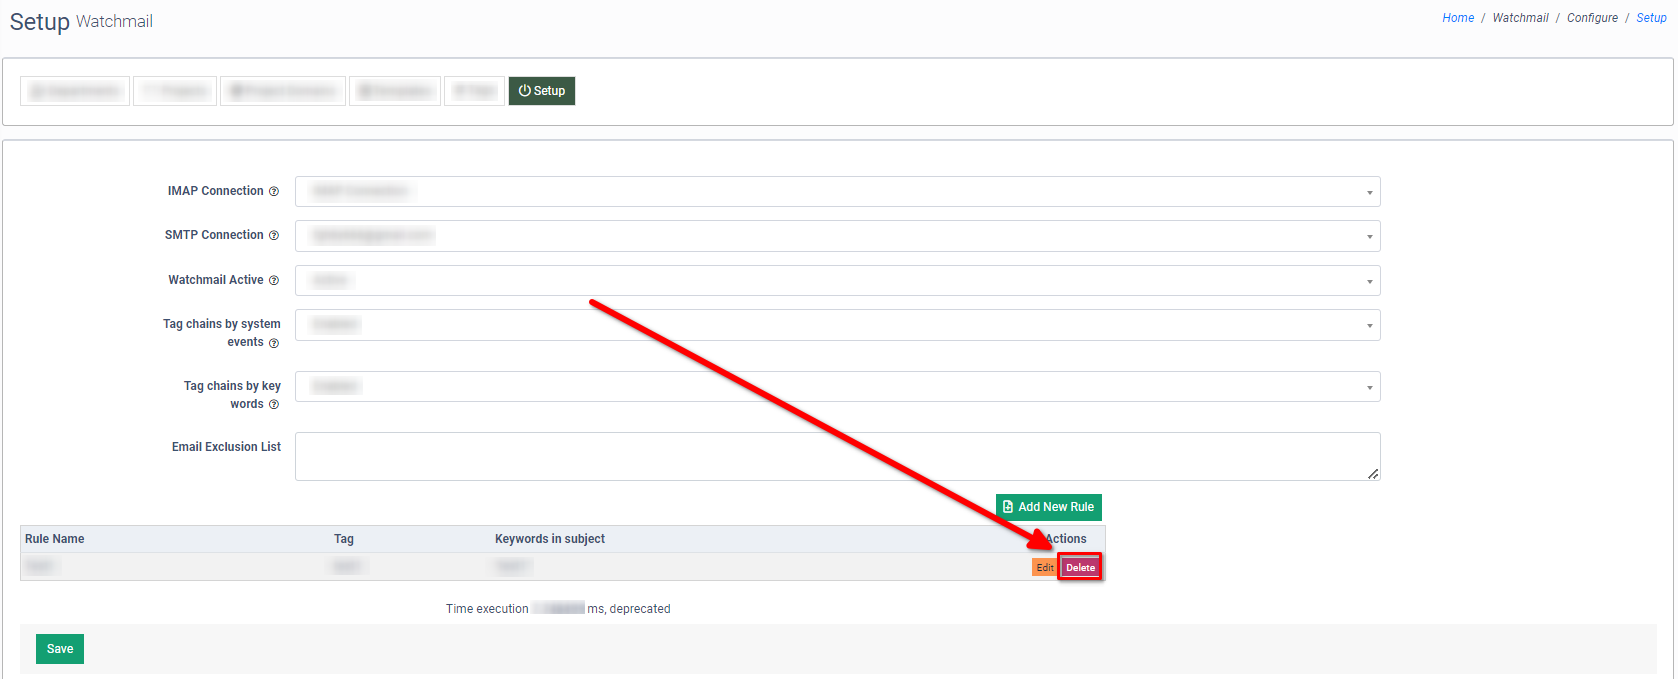The width and height of the screenshot is (1678, 679).
Task: Grab the Email Exclusion List resize handle
Action: pyautogui.click(x=1373, y=474)
